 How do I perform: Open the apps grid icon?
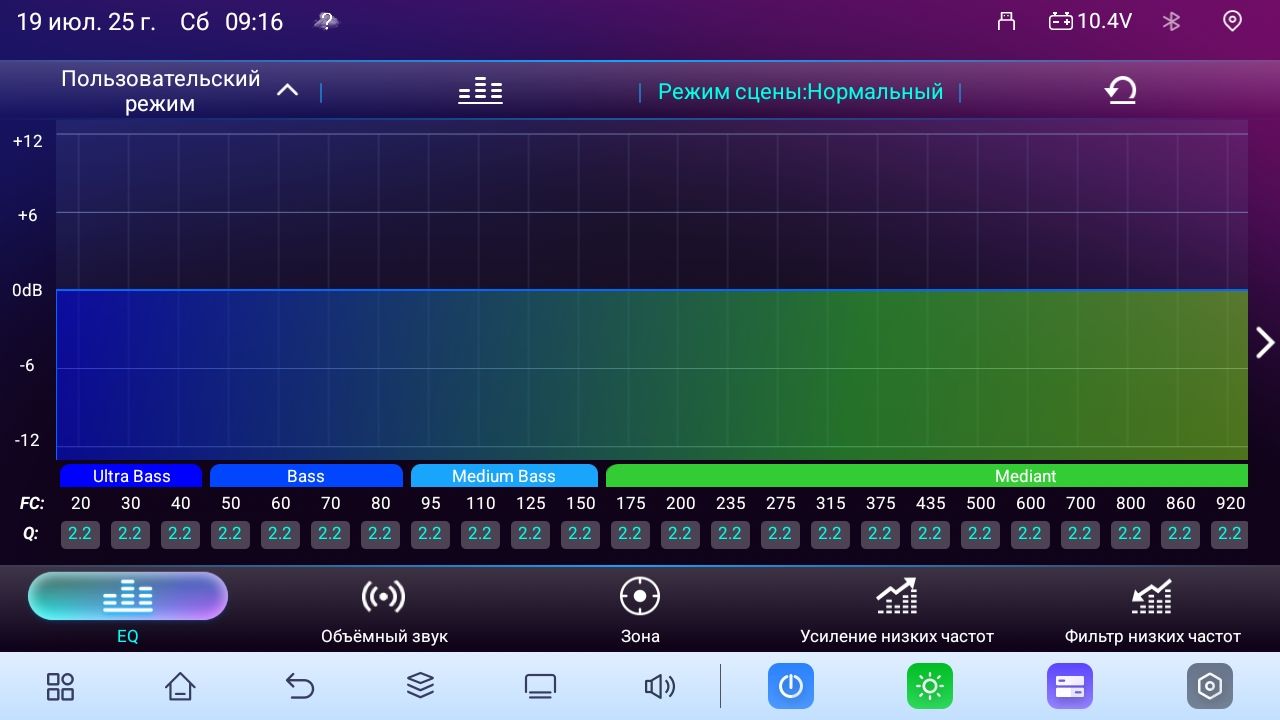(x=60, y=686)
